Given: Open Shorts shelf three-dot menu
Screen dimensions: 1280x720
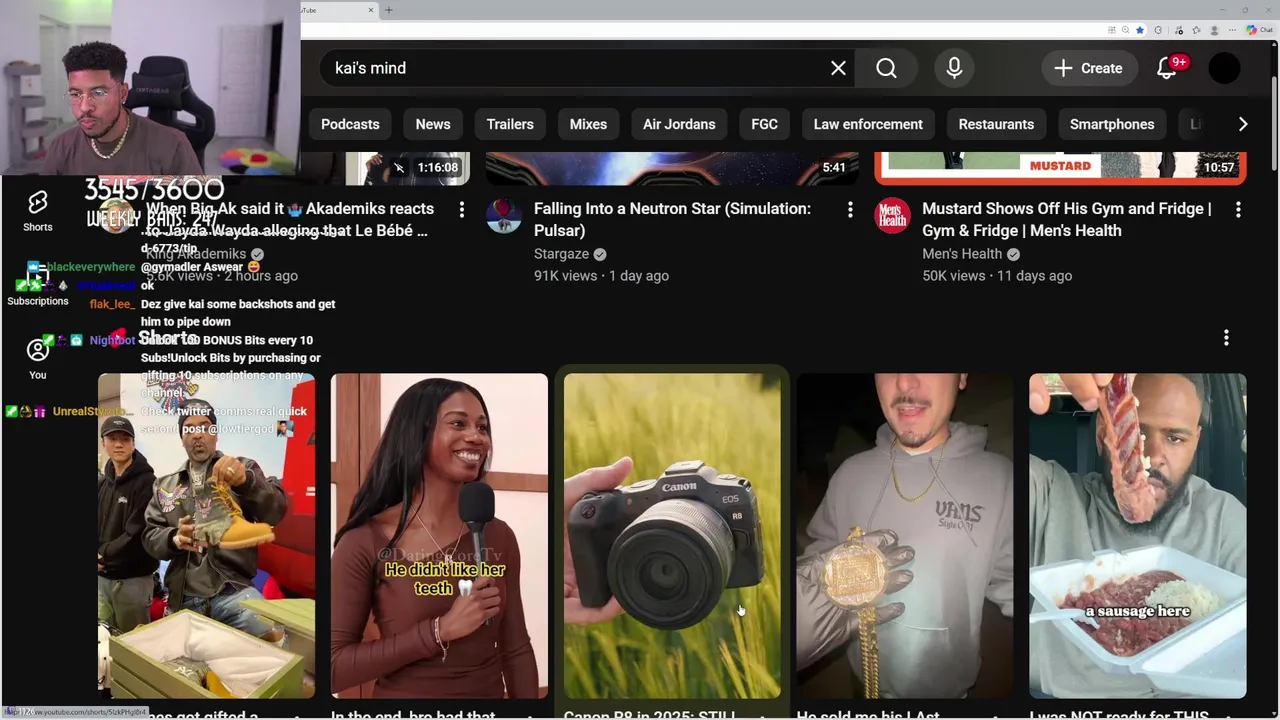Looking at the screenshot, I should click(1226, 338).
